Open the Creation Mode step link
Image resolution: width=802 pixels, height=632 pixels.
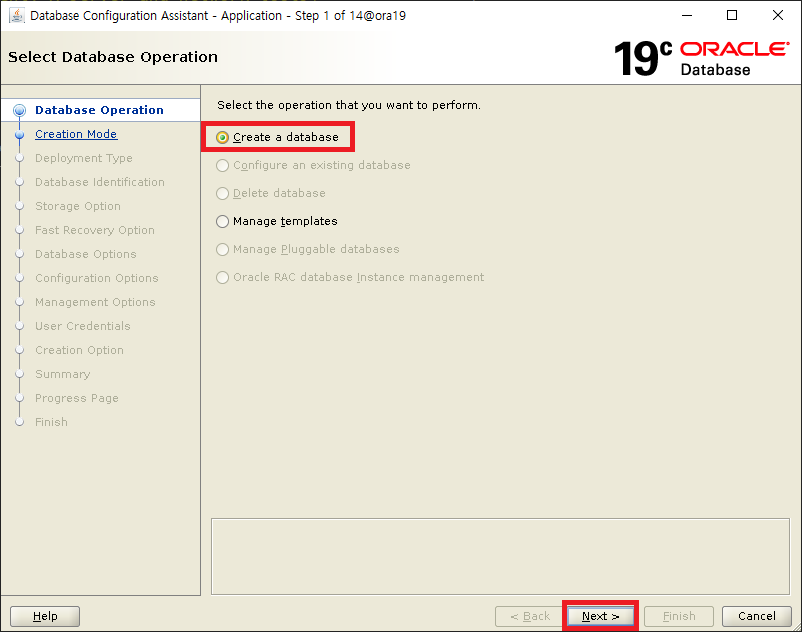(x=76, y=134)
